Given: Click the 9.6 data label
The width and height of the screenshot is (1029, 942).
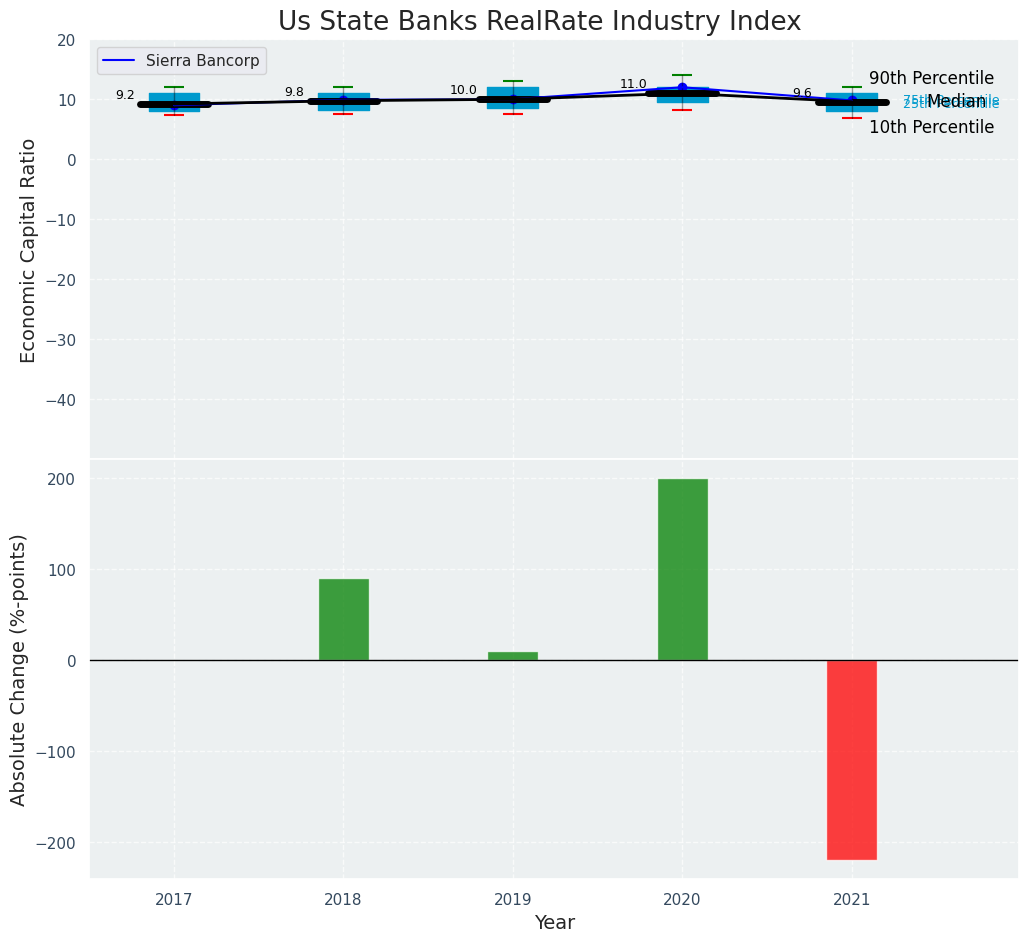Looking at the screenshot, I should click(x=802, y=93).
